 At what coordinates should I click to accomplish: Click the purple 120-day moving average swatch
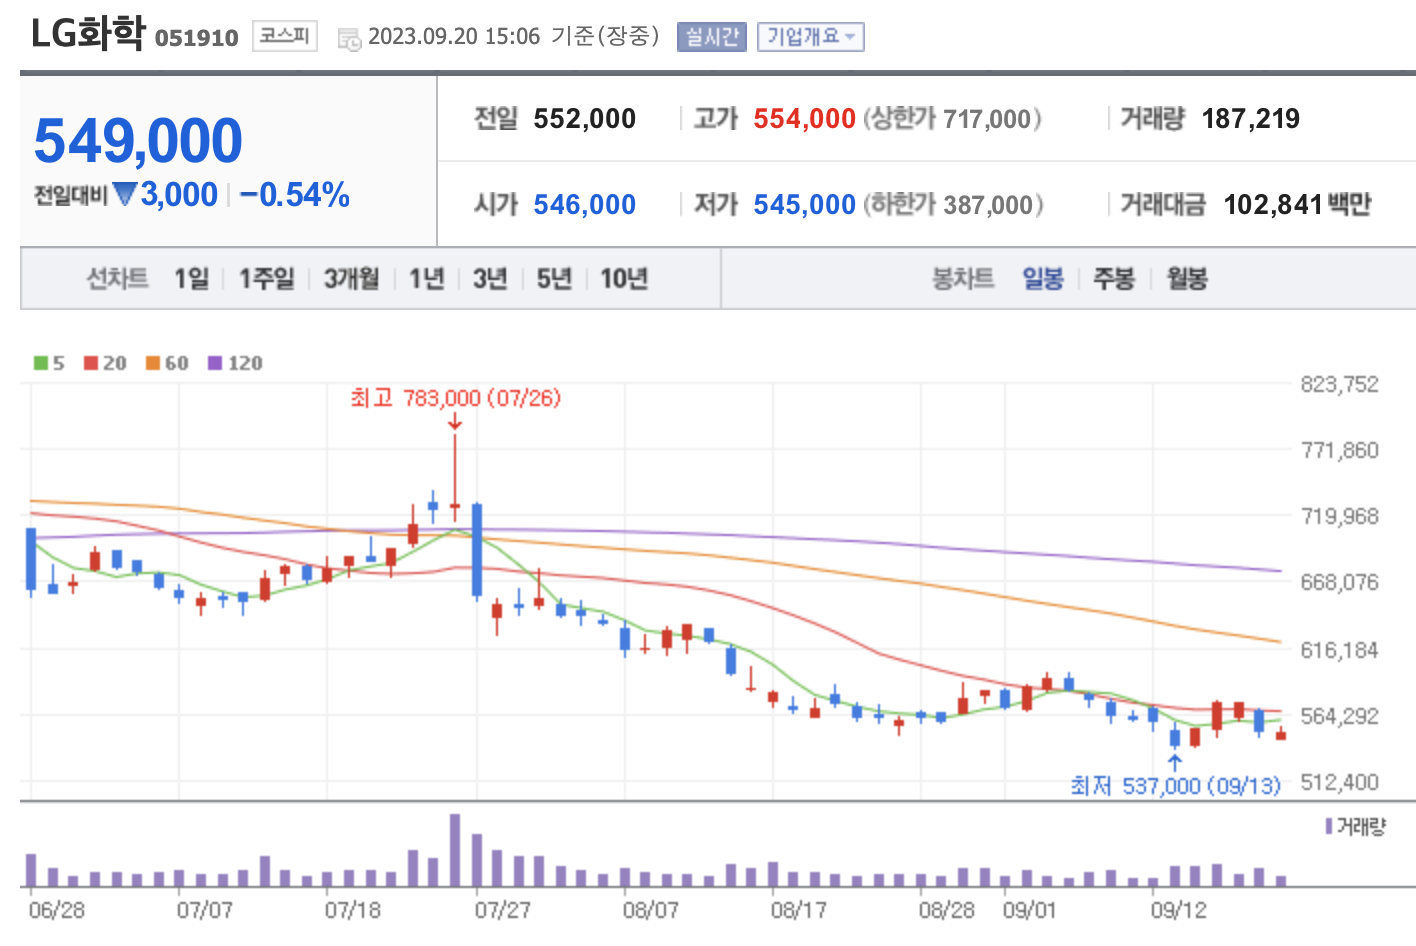tap(215, 363)
